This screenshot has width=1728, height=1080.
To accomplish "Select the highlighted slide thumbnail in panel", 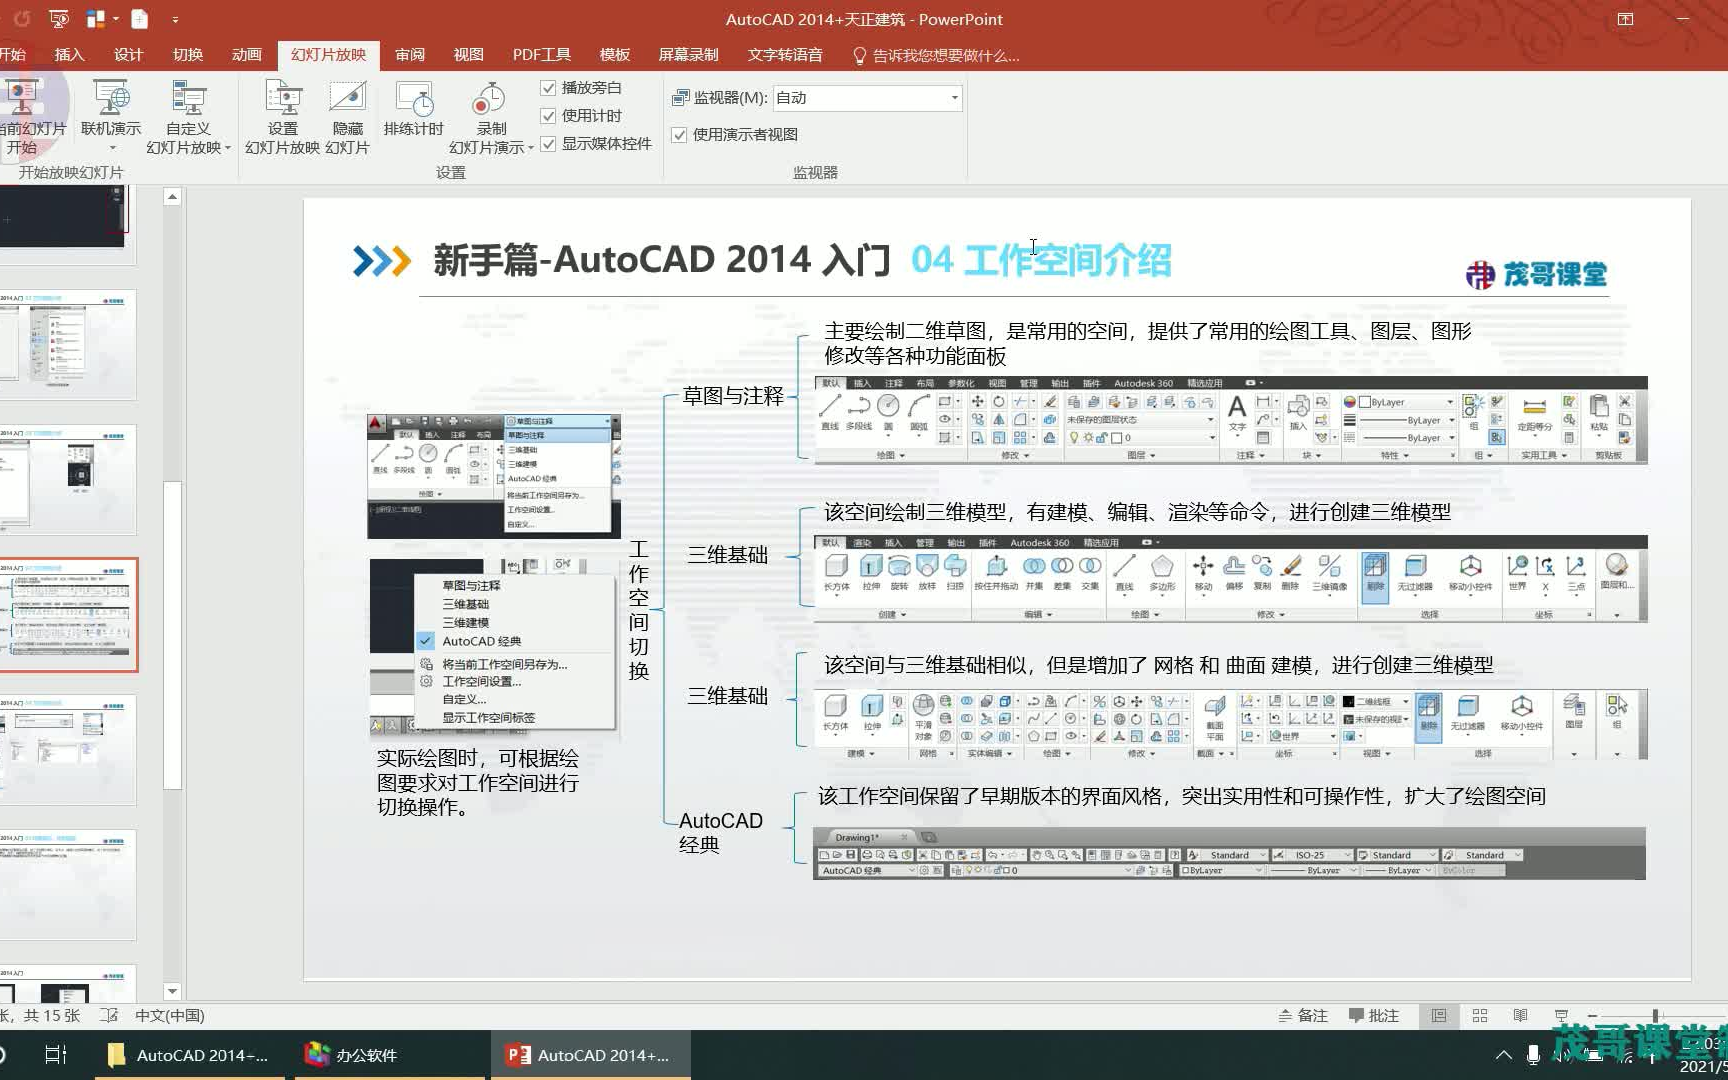I will (x=70, y=616).
